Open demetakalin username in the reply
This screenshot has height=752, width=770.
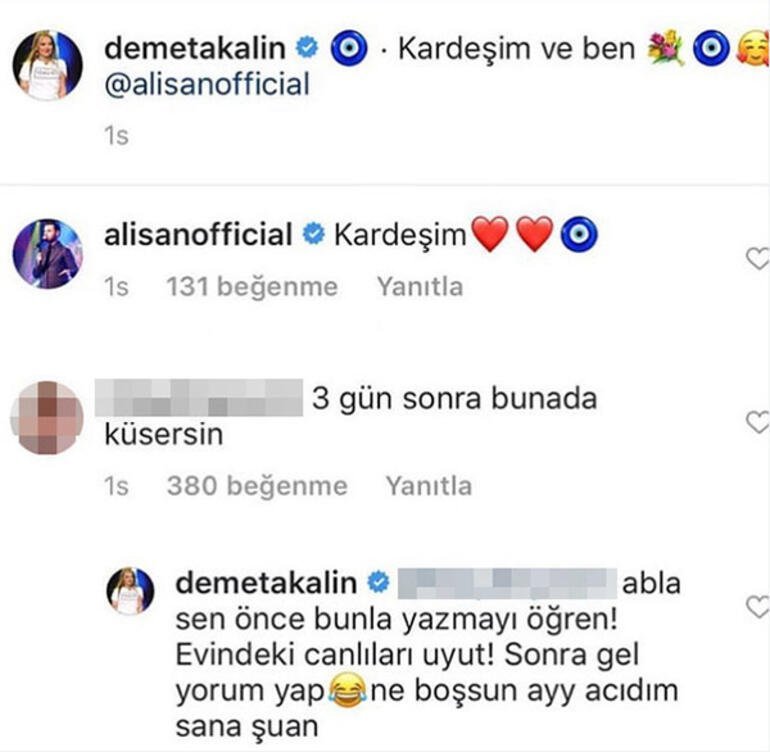click(266, 584)
